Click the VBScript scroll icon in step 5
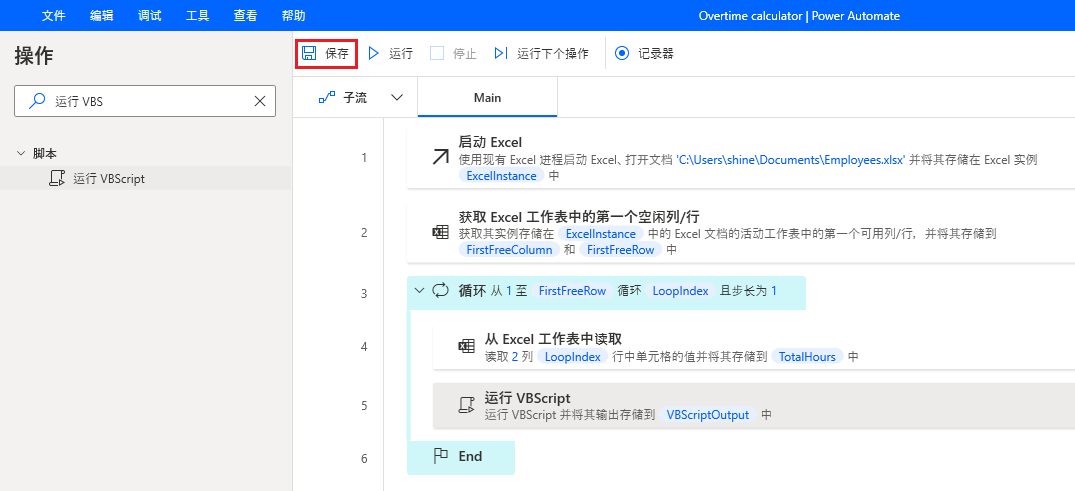1075x491 pixels. [x=466, y=405]
